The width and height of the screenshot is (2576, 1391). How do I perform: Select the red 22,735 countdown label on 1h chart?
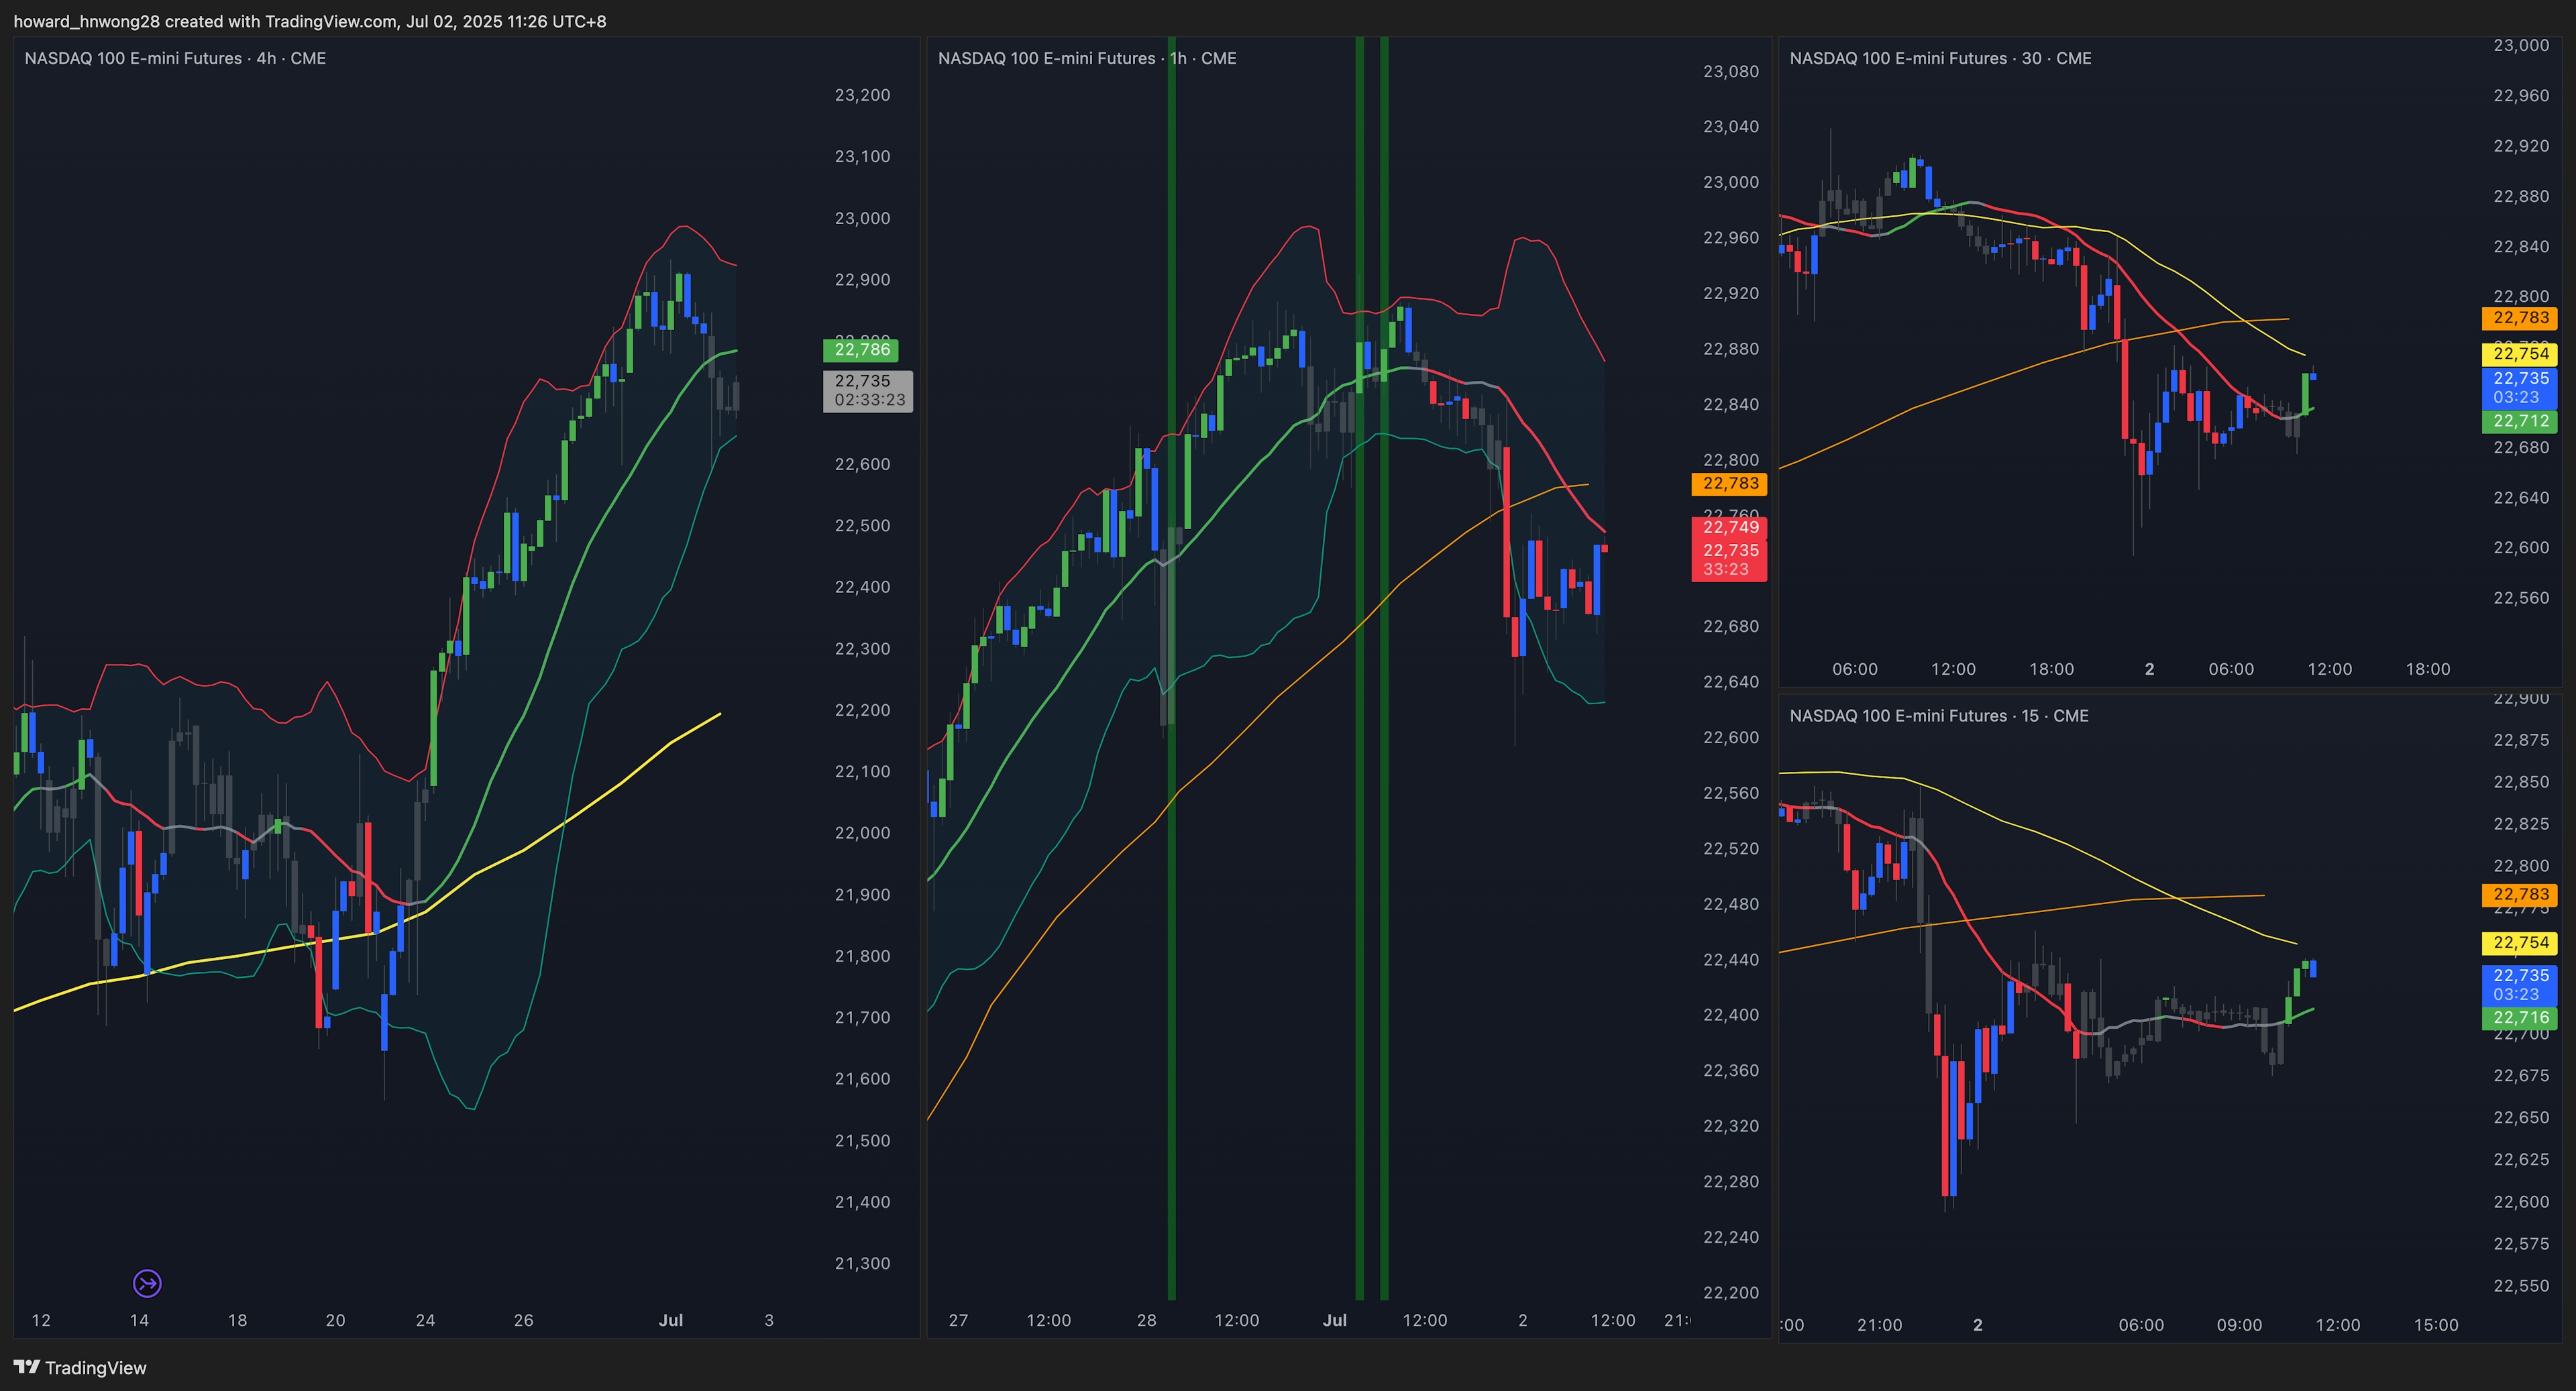pyautogui.click(x=1730, y=560)
